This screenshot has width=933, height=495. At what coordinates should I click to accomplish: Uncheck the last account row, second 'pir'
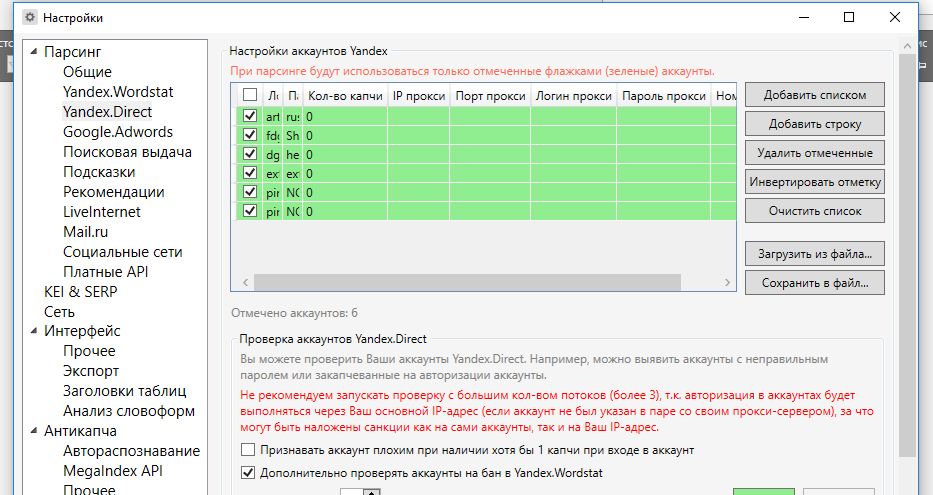[250, 211]
